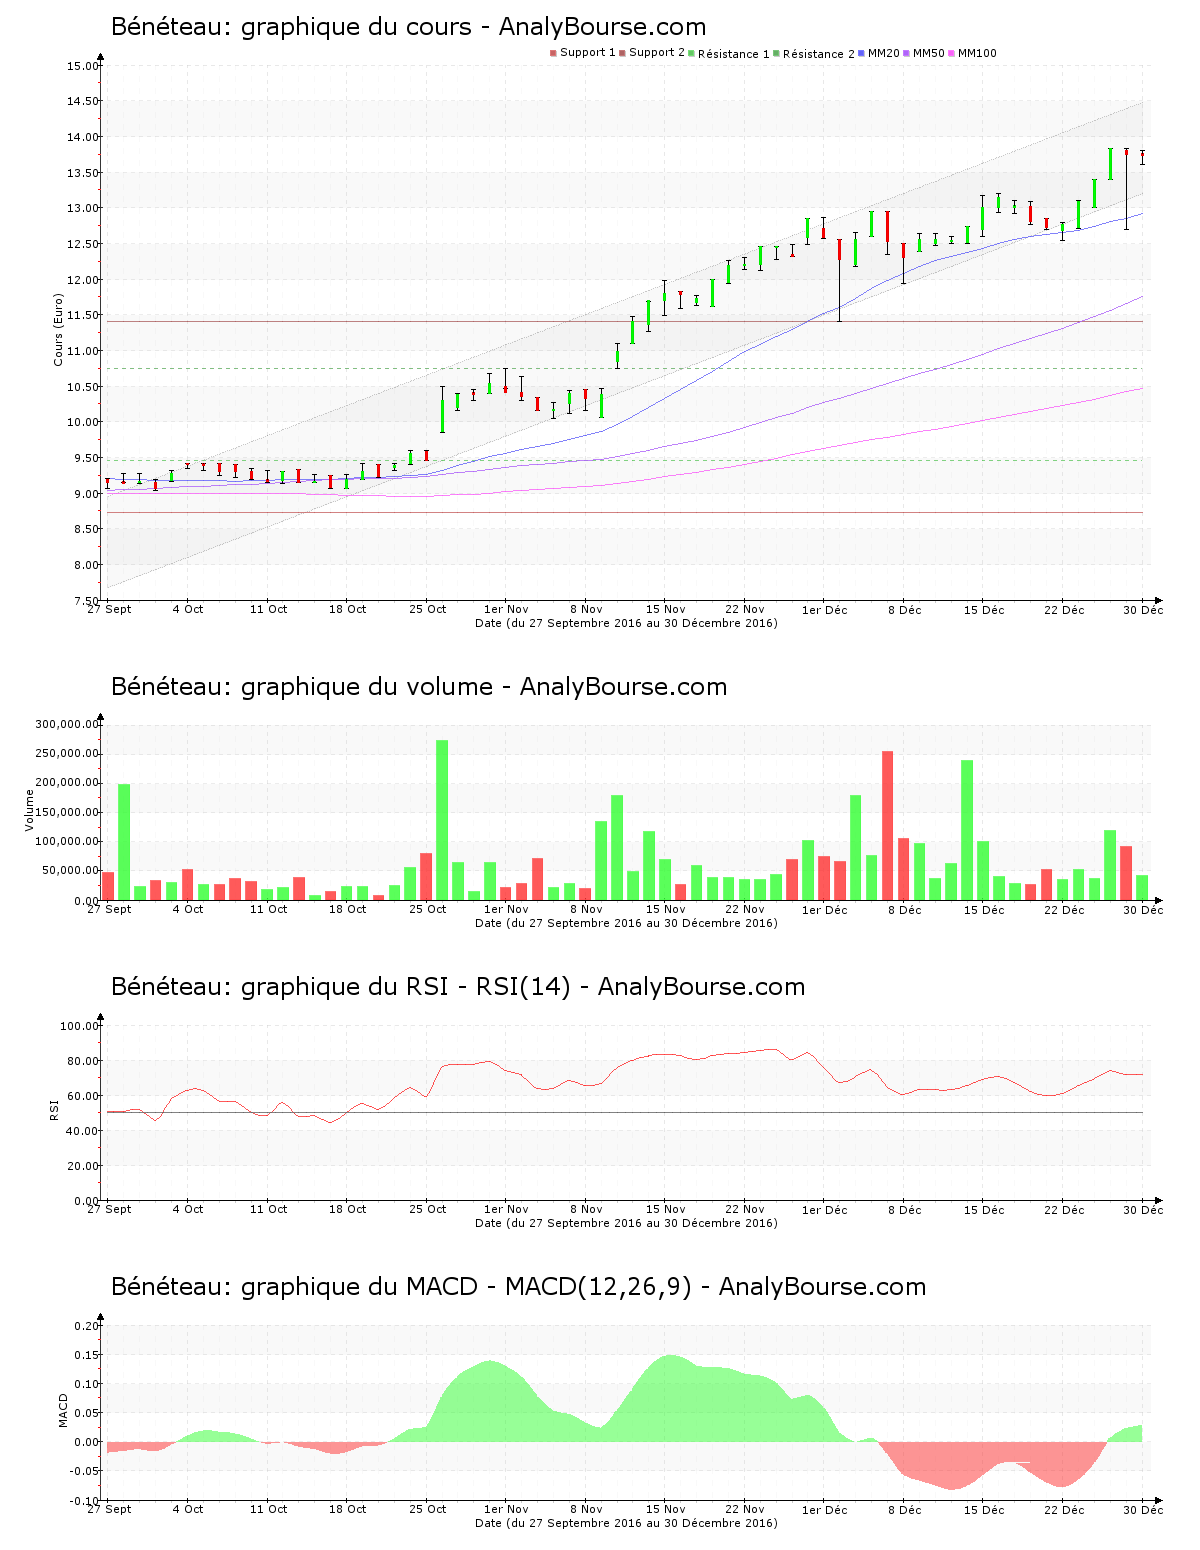Click the long-wick candlestick near 30 Déc
This screenshot has width=1200, height=1550.
click(1126, 189)
